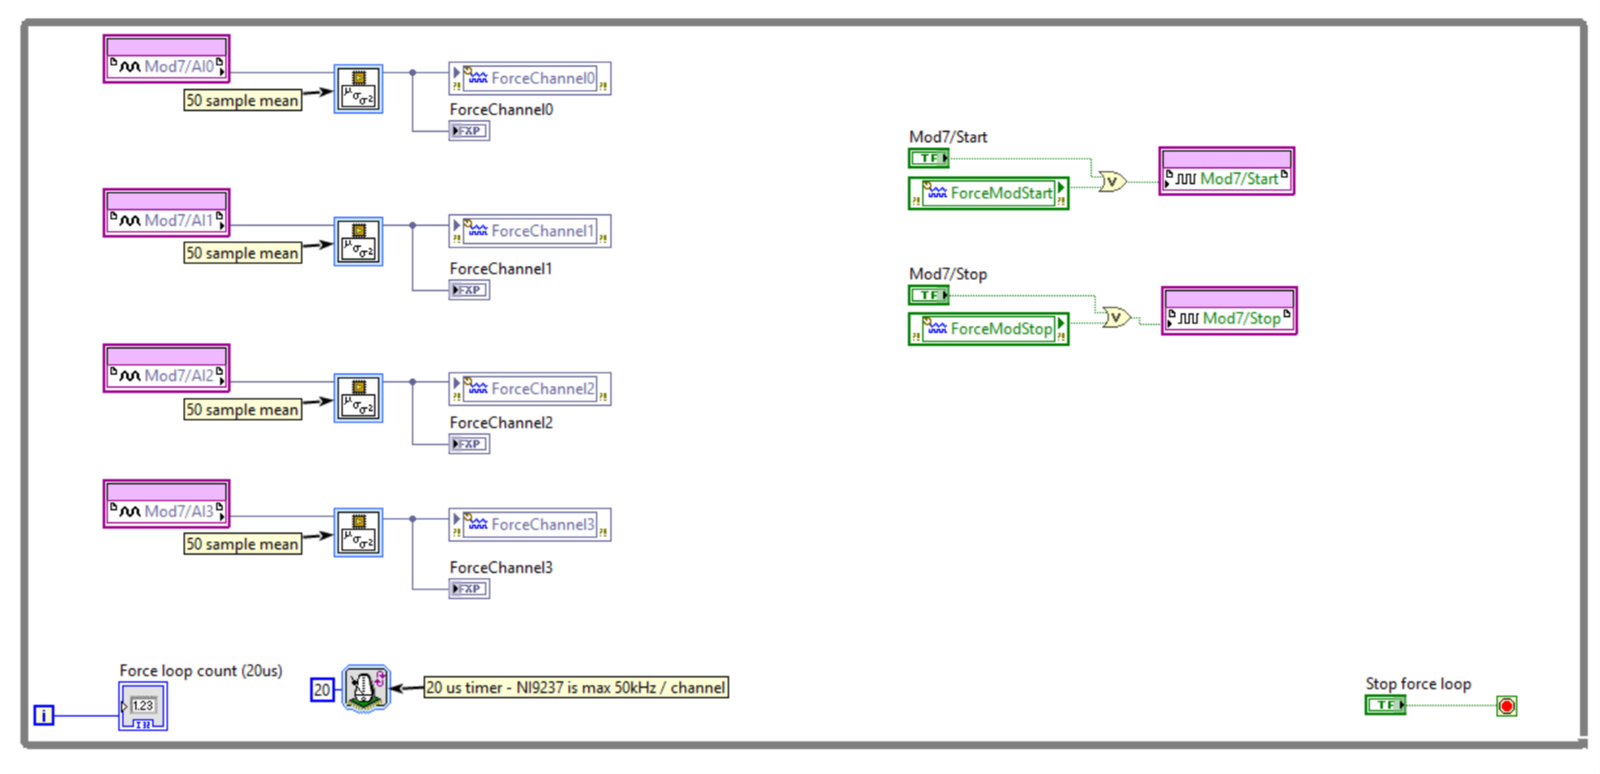Click the '50 sample mean' label for Mod7/AI3
The width and height of the screenshot is (1600, 774).
pyautogui.click(x=242, y=544)
